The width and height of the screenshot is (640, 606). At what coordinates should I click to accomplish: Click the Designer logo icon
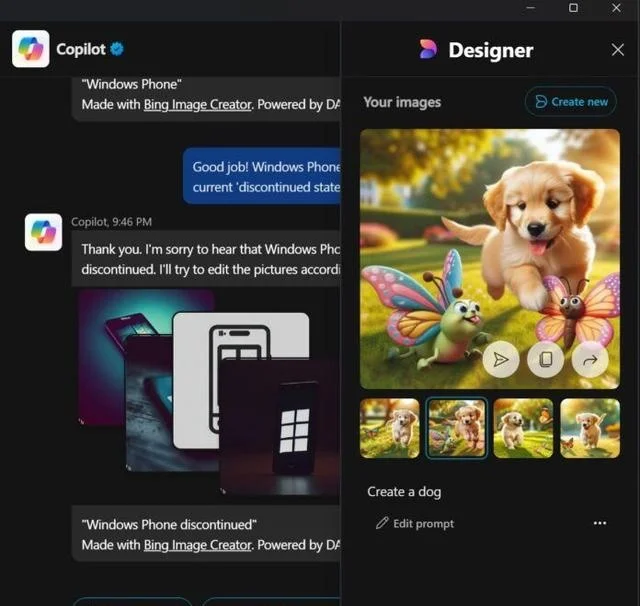click(428, 50)
